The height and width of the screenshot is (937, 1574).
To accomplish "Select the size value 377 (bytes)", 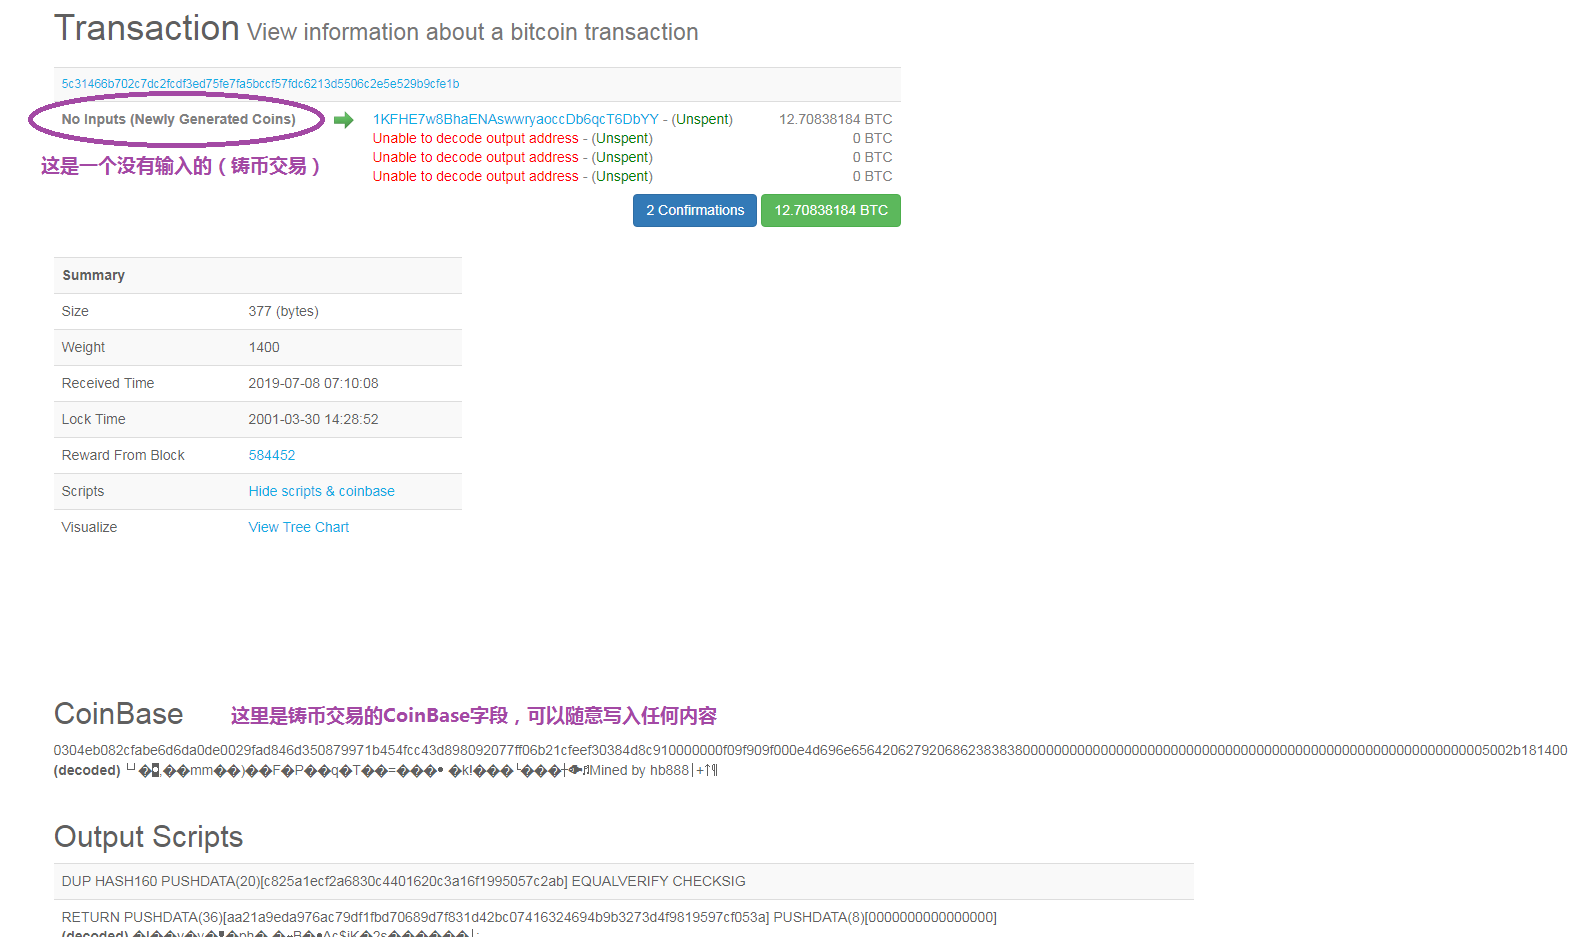I will (284, 311).
